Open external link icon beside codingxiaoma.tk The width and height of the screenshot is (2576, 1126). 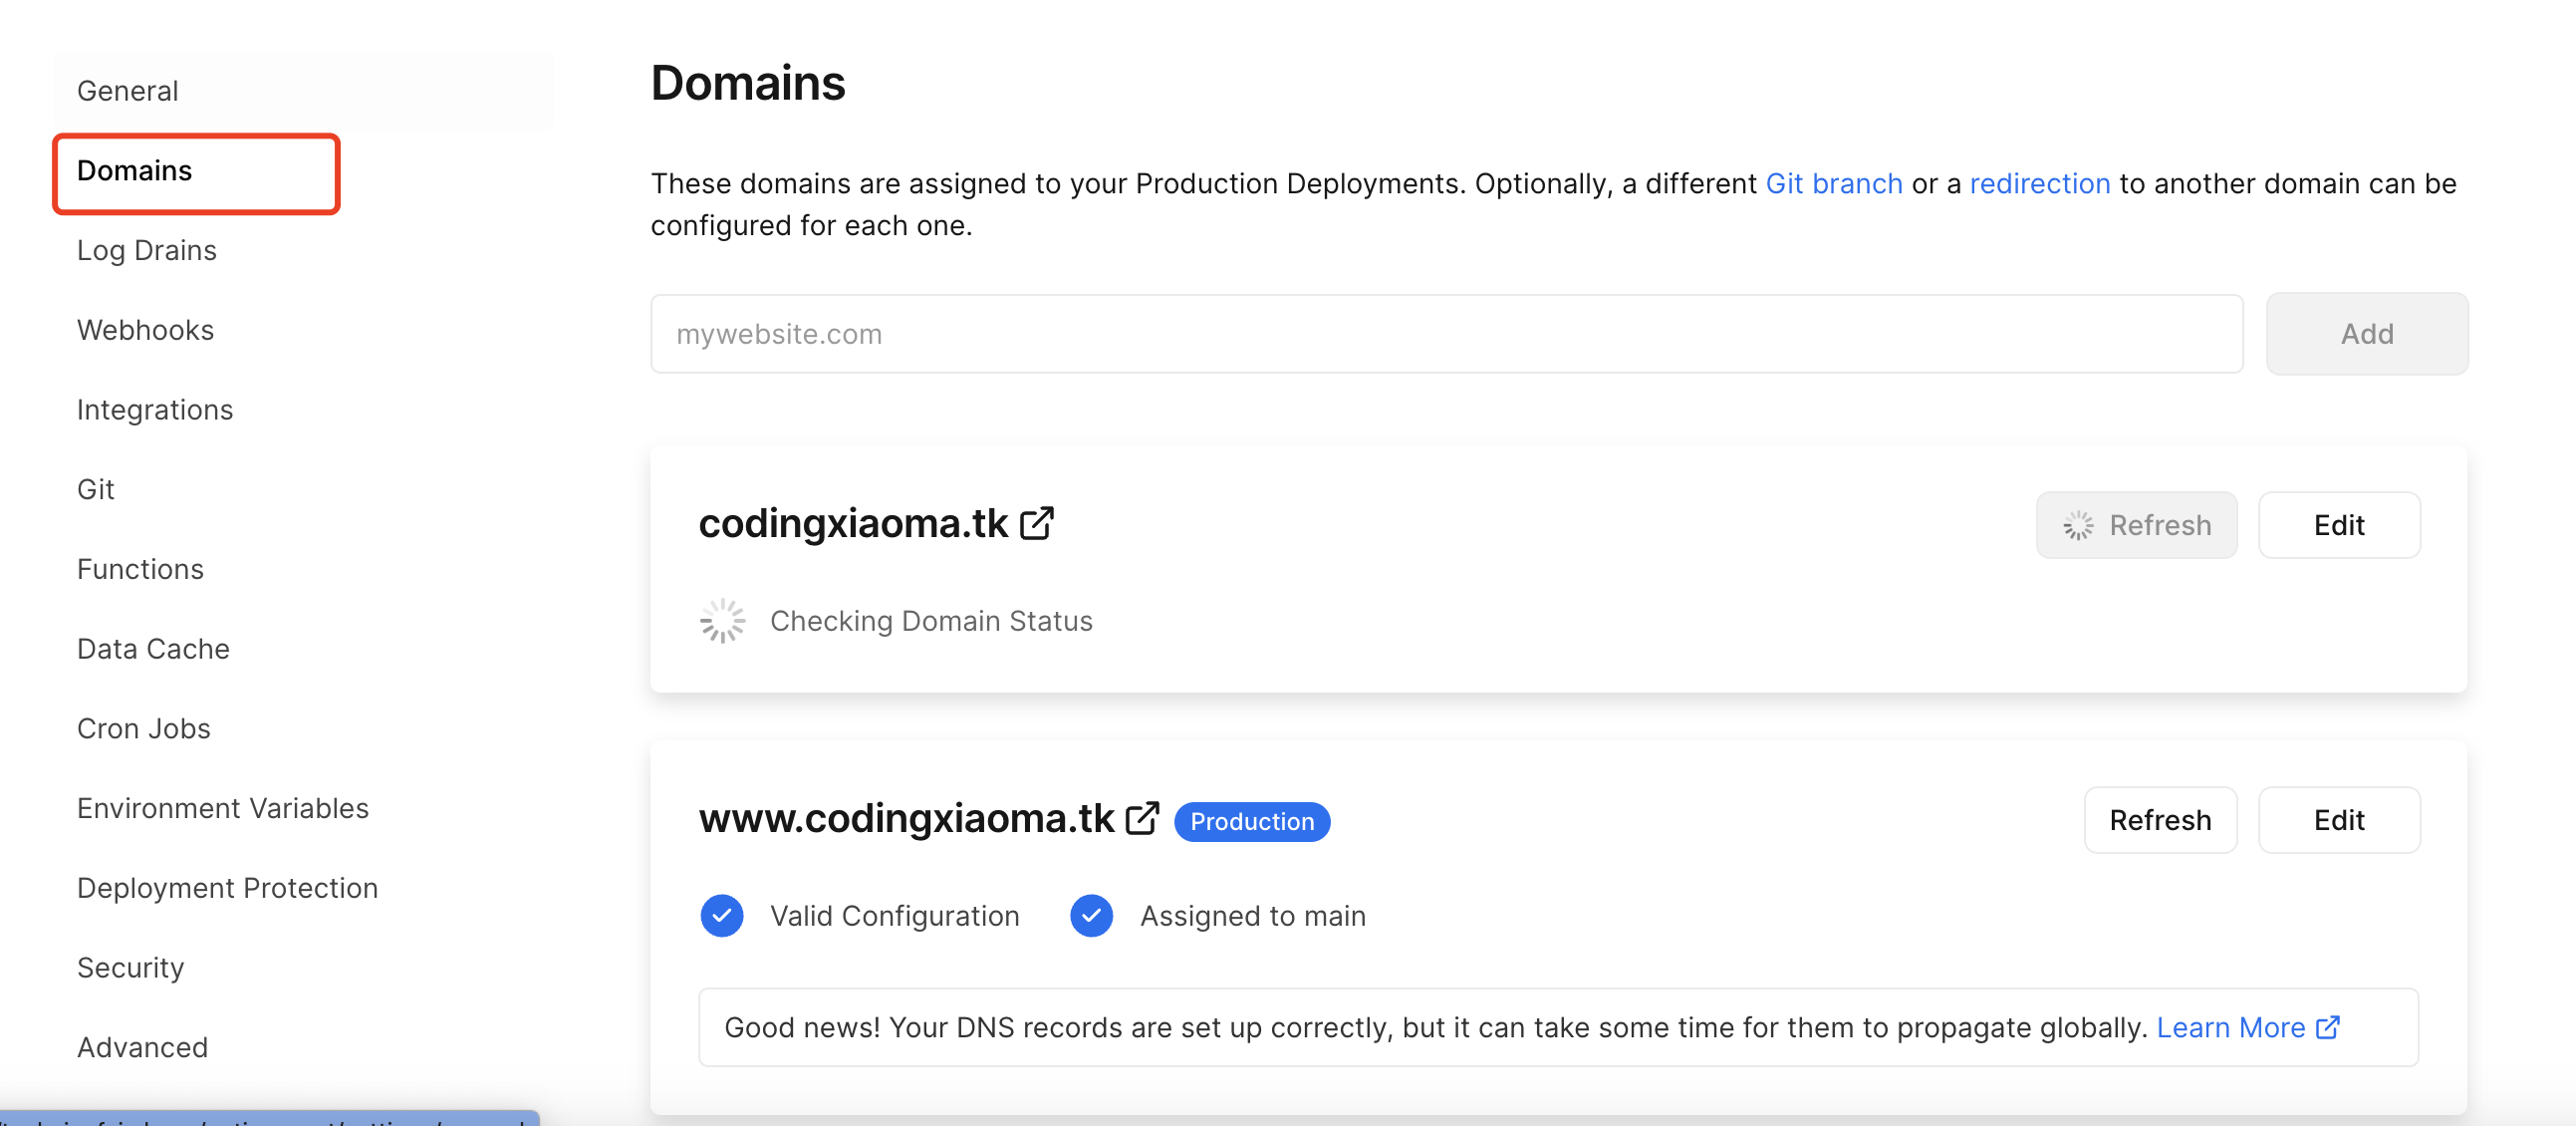(1037, 523)
